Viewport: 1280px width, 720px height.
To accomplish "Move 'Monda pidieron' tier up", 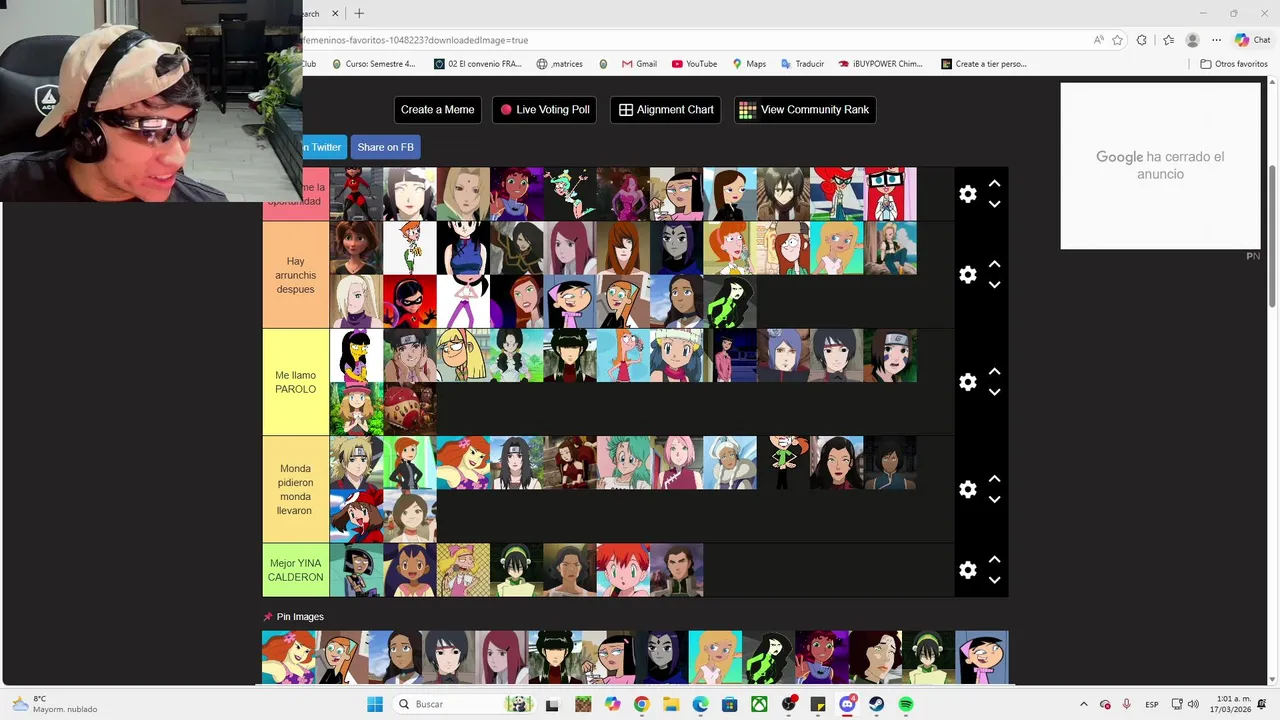I will coord(994,478).
